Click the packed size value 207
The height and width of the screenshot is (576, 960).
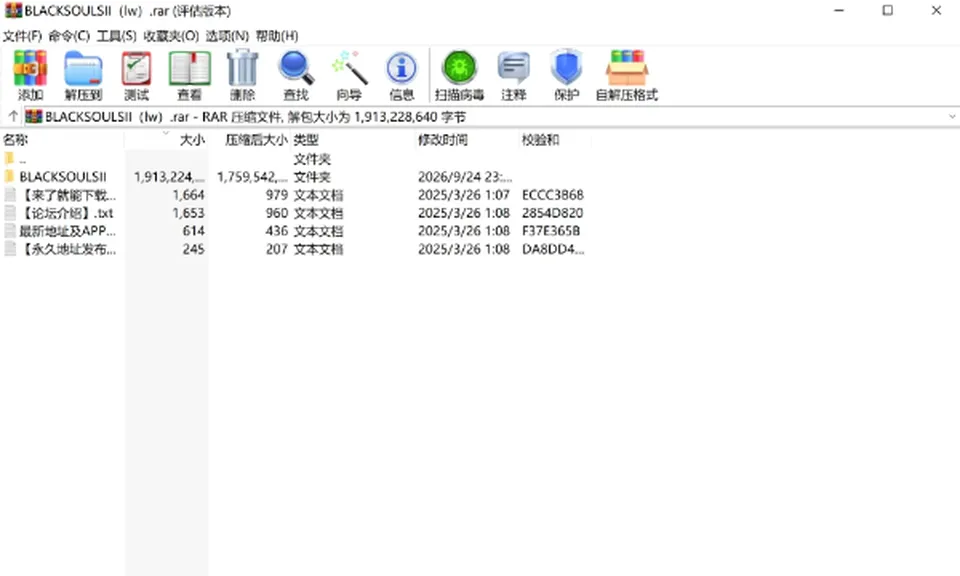[x=277, y=249]
